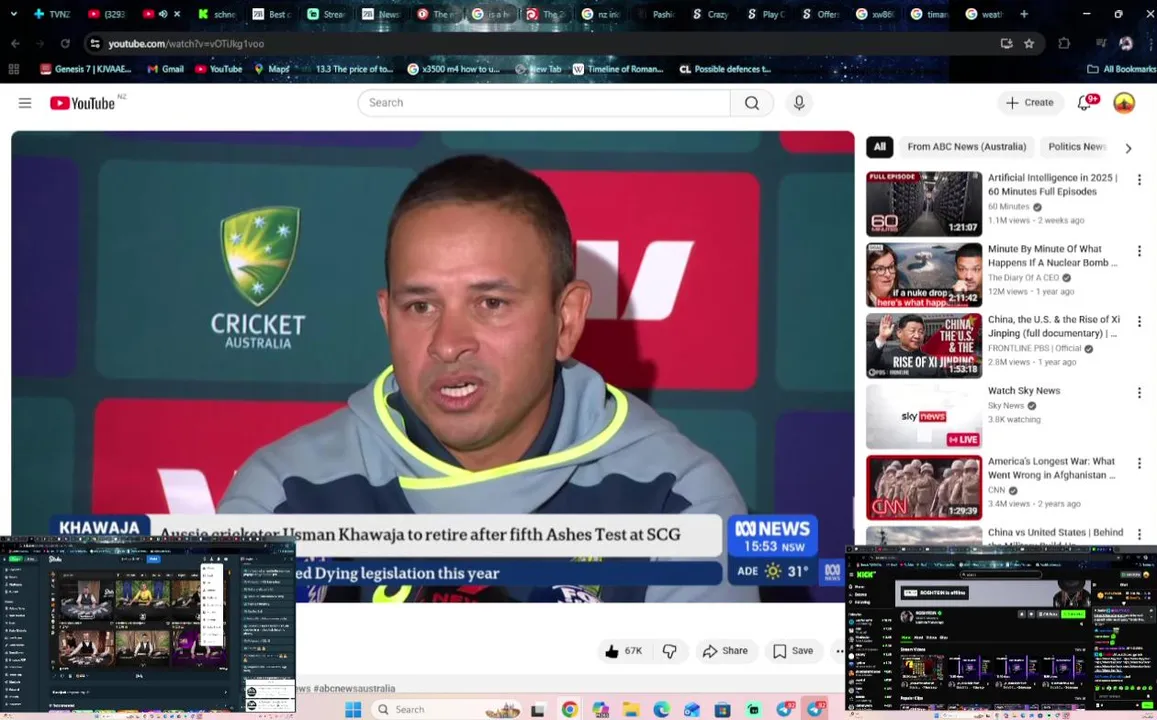Open Microsoft Store from the taskbar

click(x=722, y=710)
